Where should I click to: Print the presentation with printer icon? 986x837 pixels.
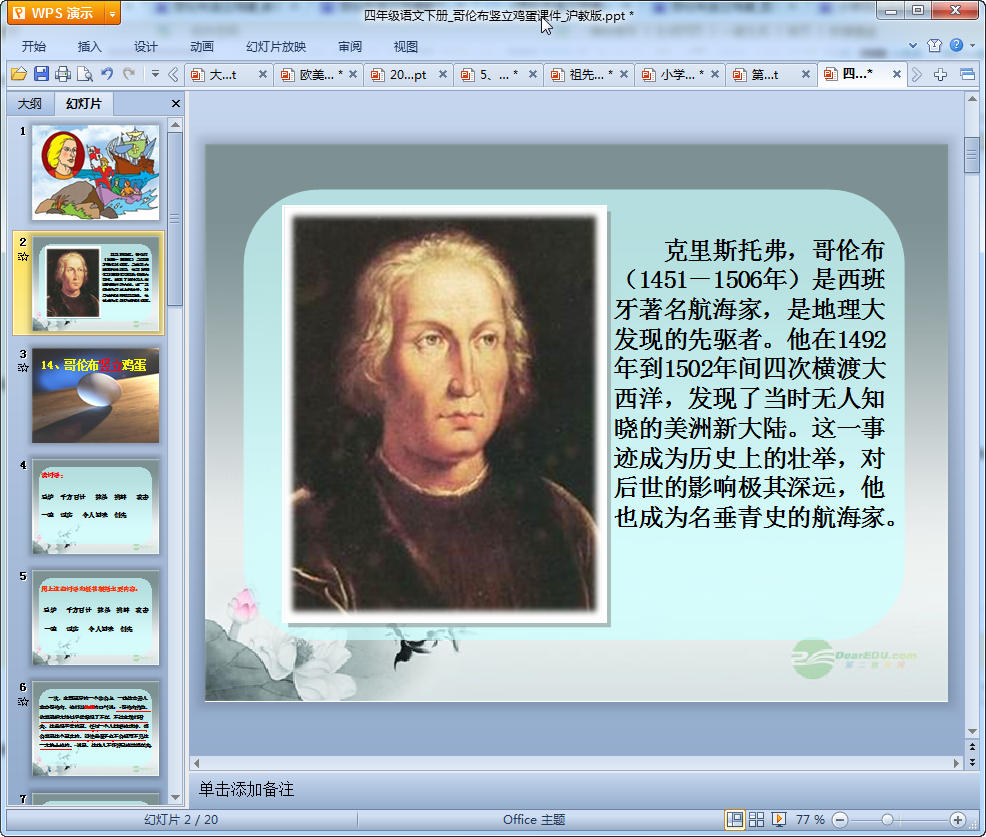(63, 74)
